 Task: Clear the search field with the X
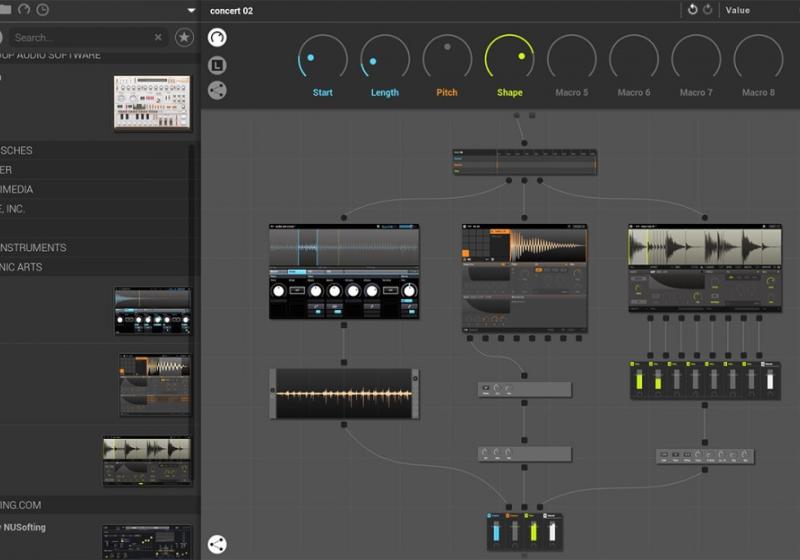(158, 37)
